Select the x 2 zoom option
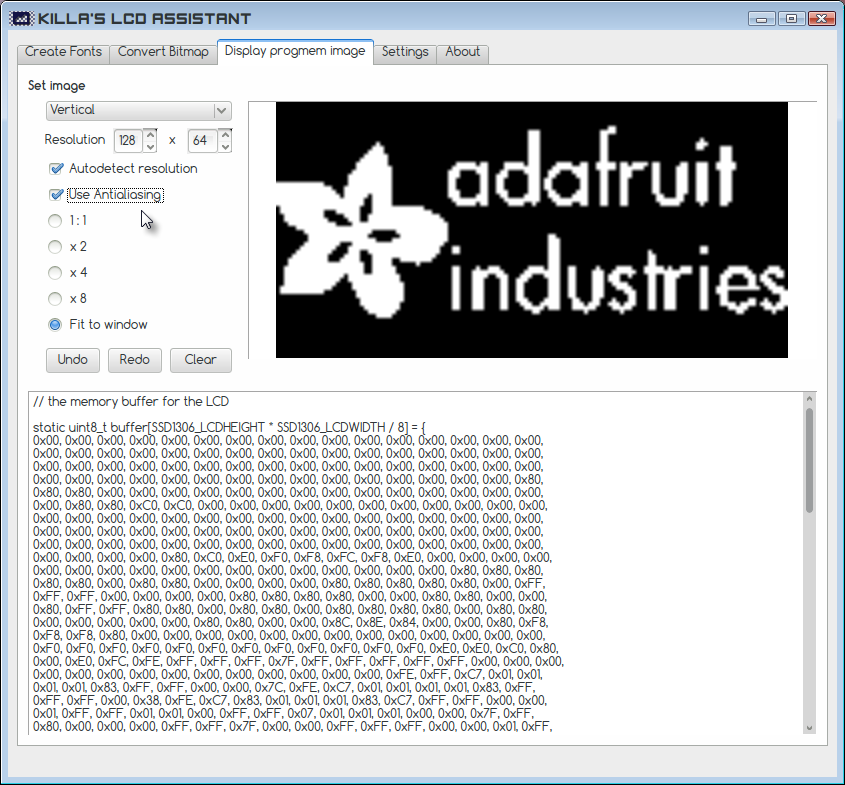845x785 pixels. tap(55, 247)
